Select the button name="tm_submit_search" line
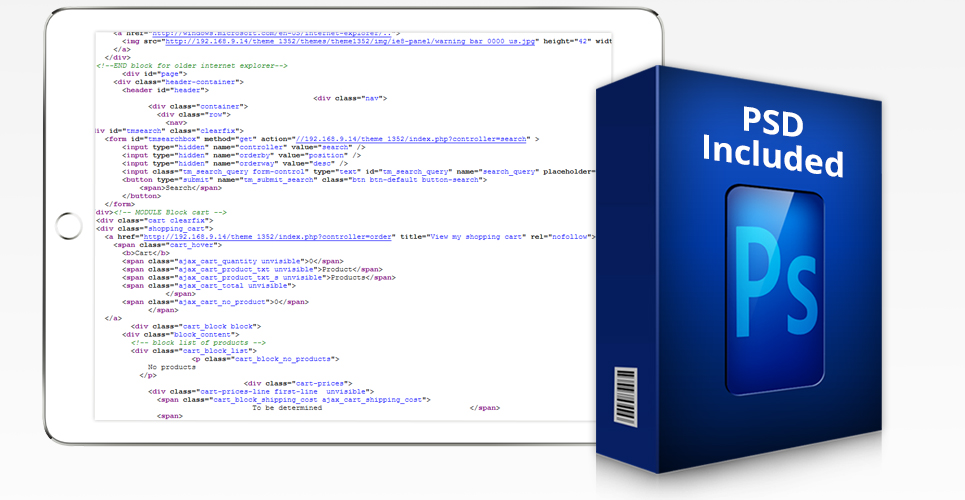The image size is (965, 500). (x=305, y=180)
